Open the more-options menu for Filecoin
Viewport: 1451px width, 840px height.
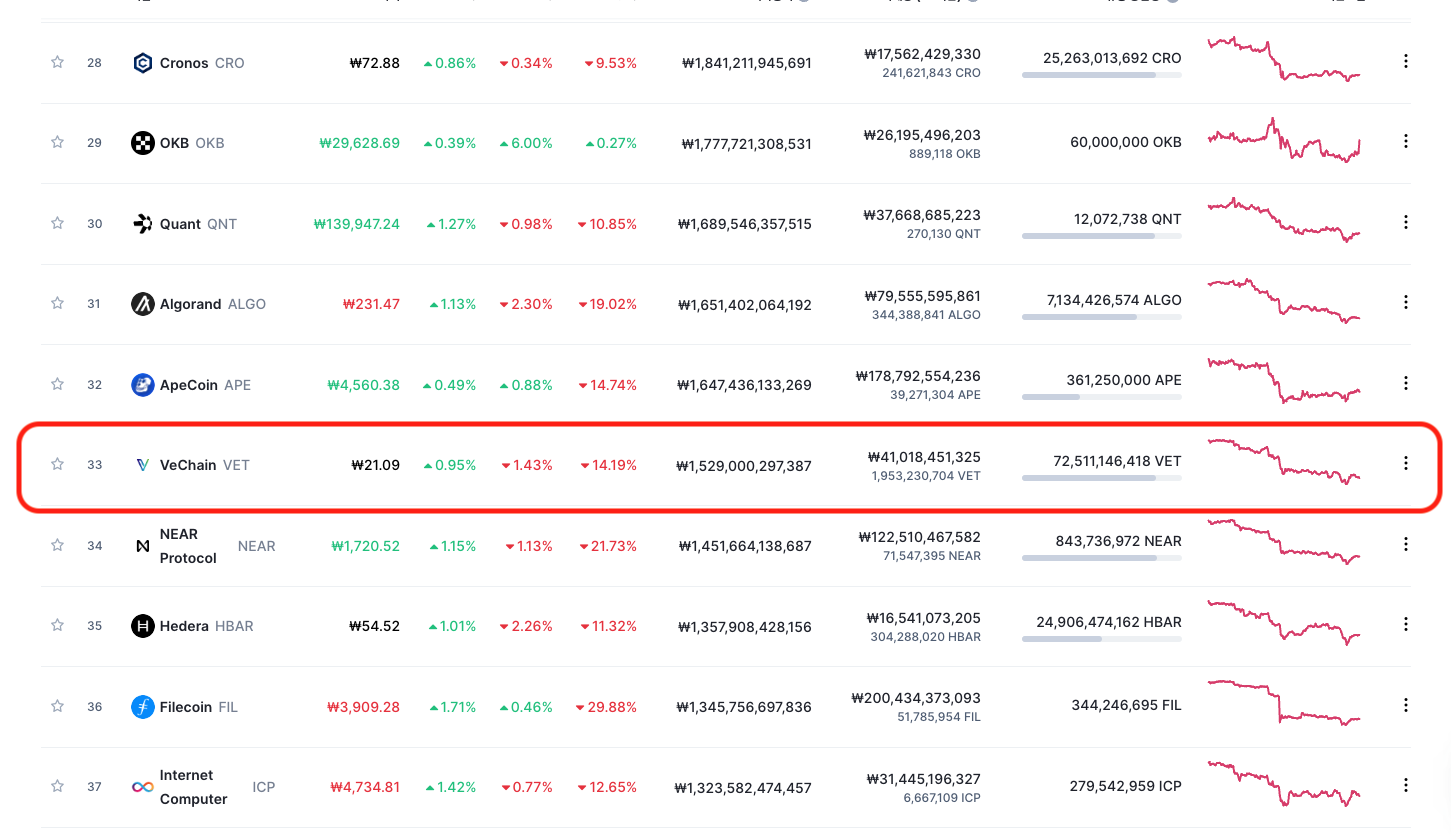pos(1406,705)
